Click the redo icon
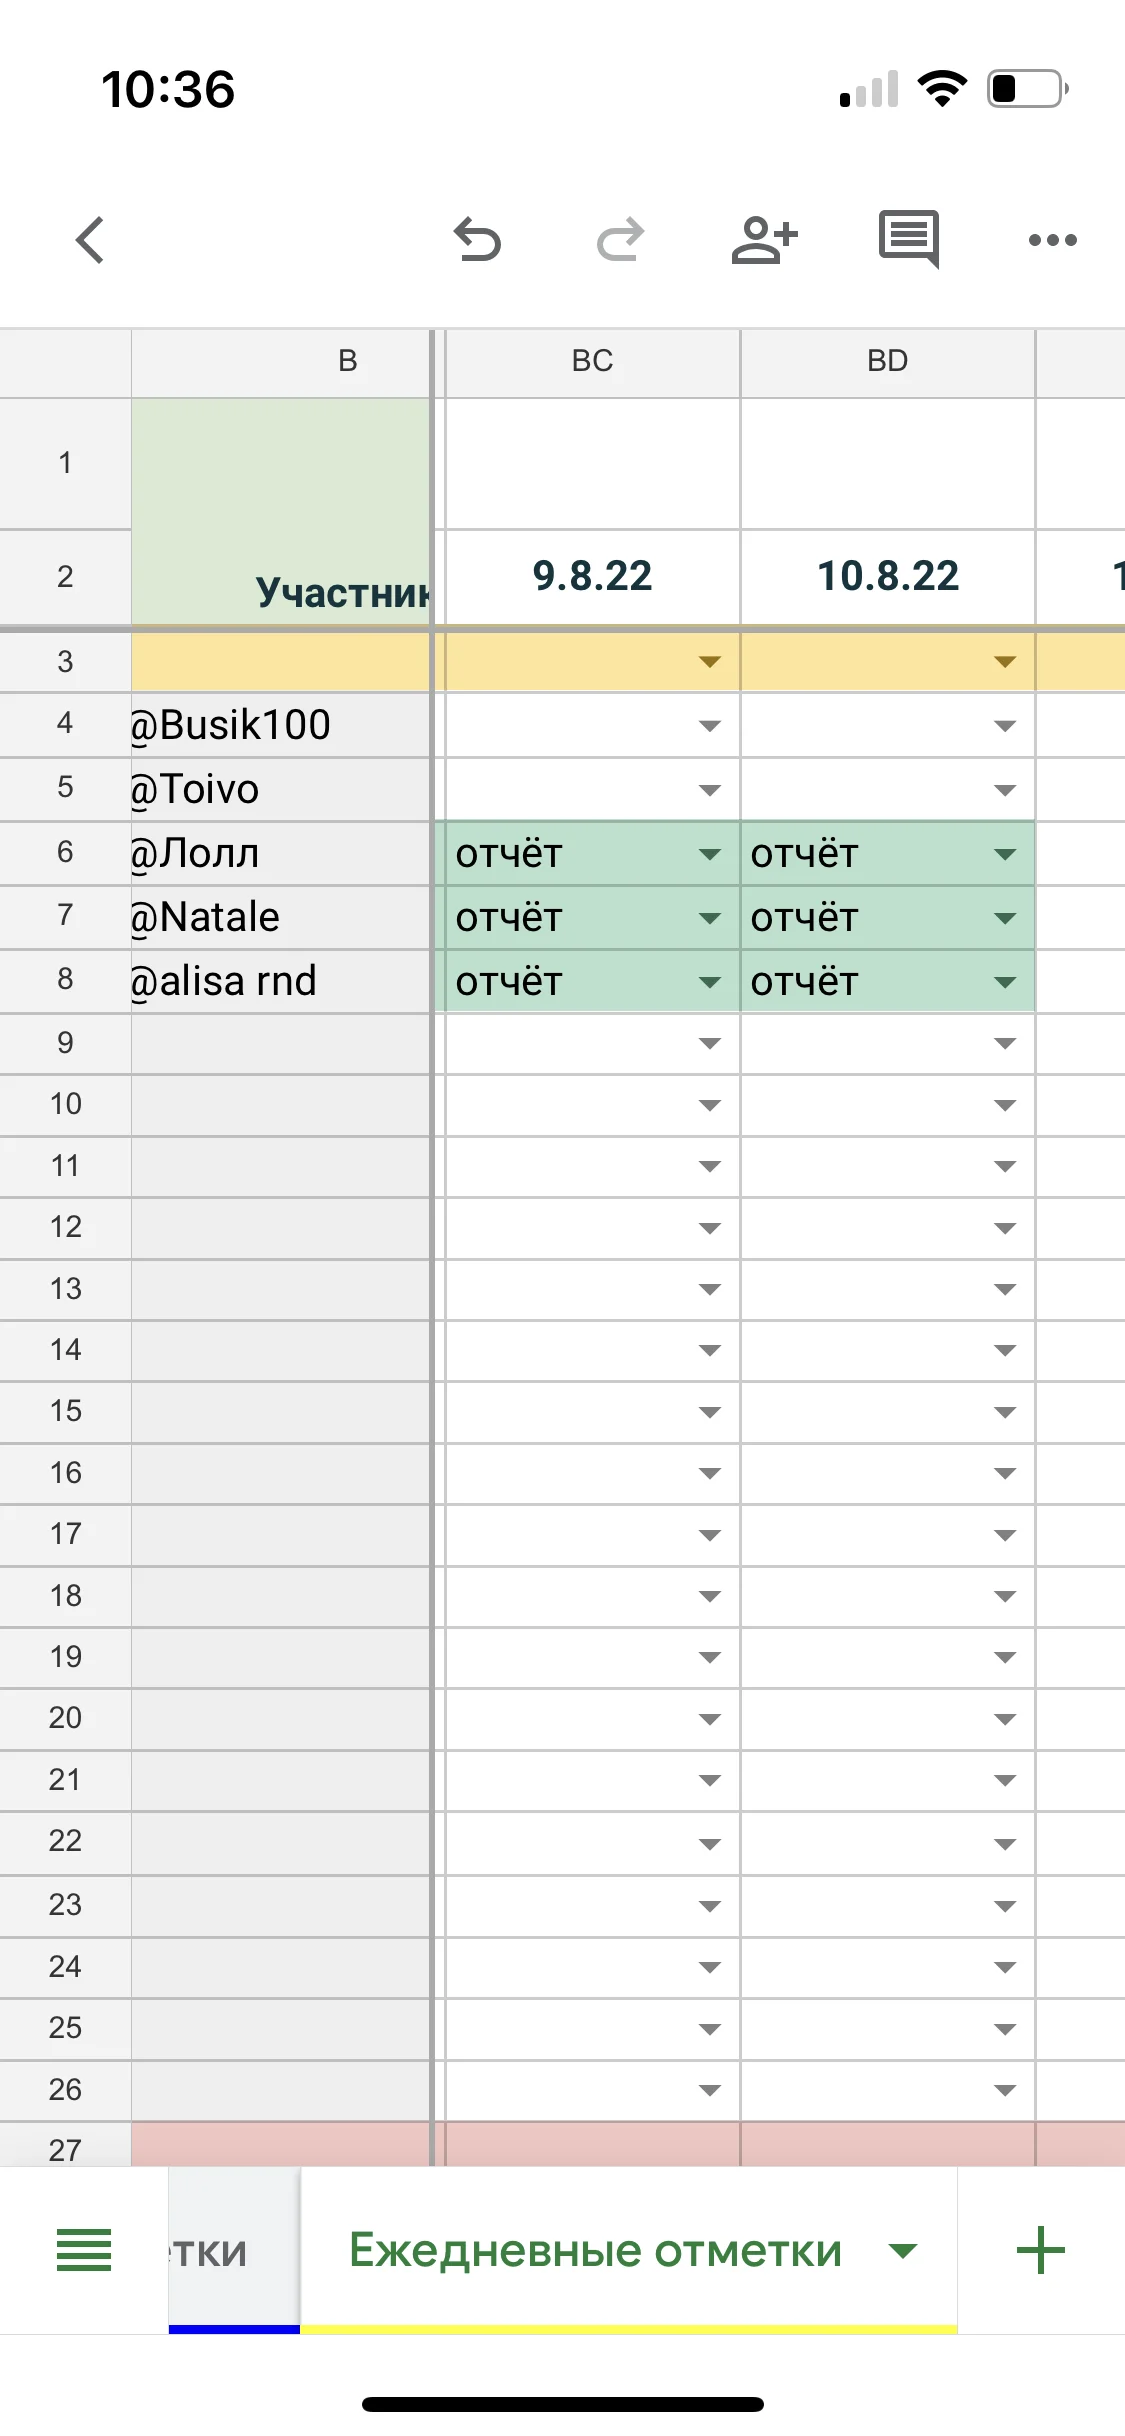This screenshot has width=1125, height=2436. (620, 240)
